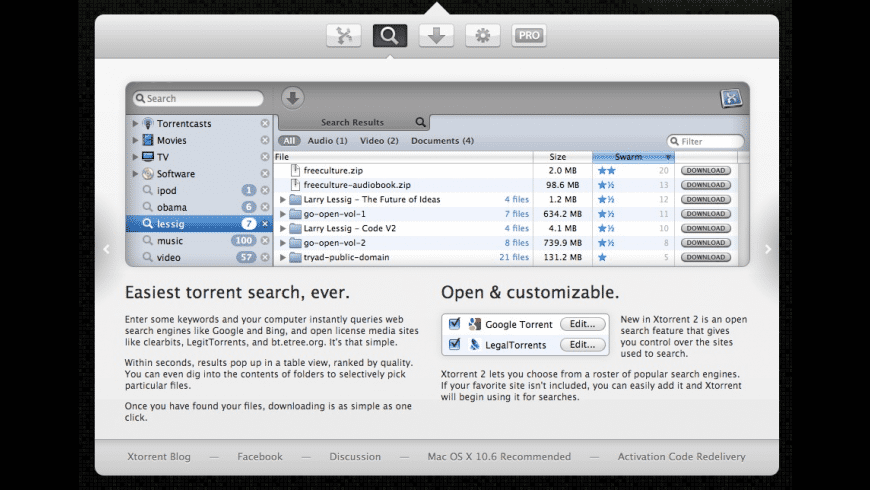
Task: Edit the Google Torrent search engine
Action: 583,324
